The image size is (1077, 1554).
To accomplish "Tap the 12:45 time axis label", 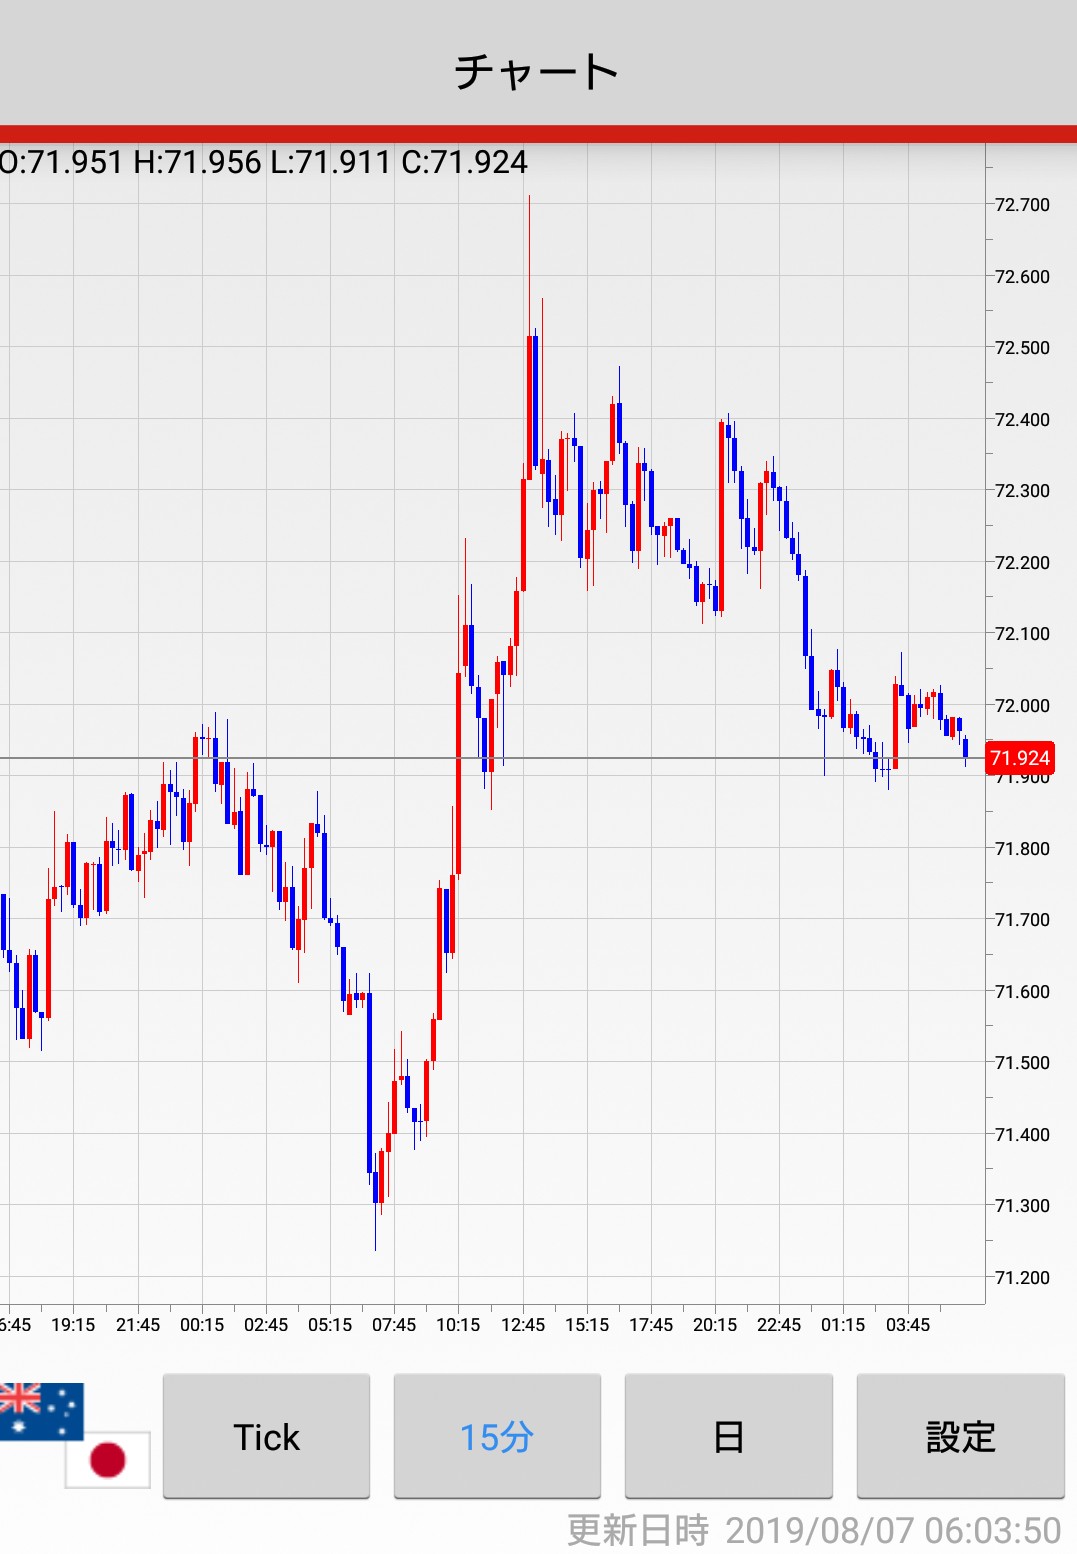I will tap(523, 1325).
